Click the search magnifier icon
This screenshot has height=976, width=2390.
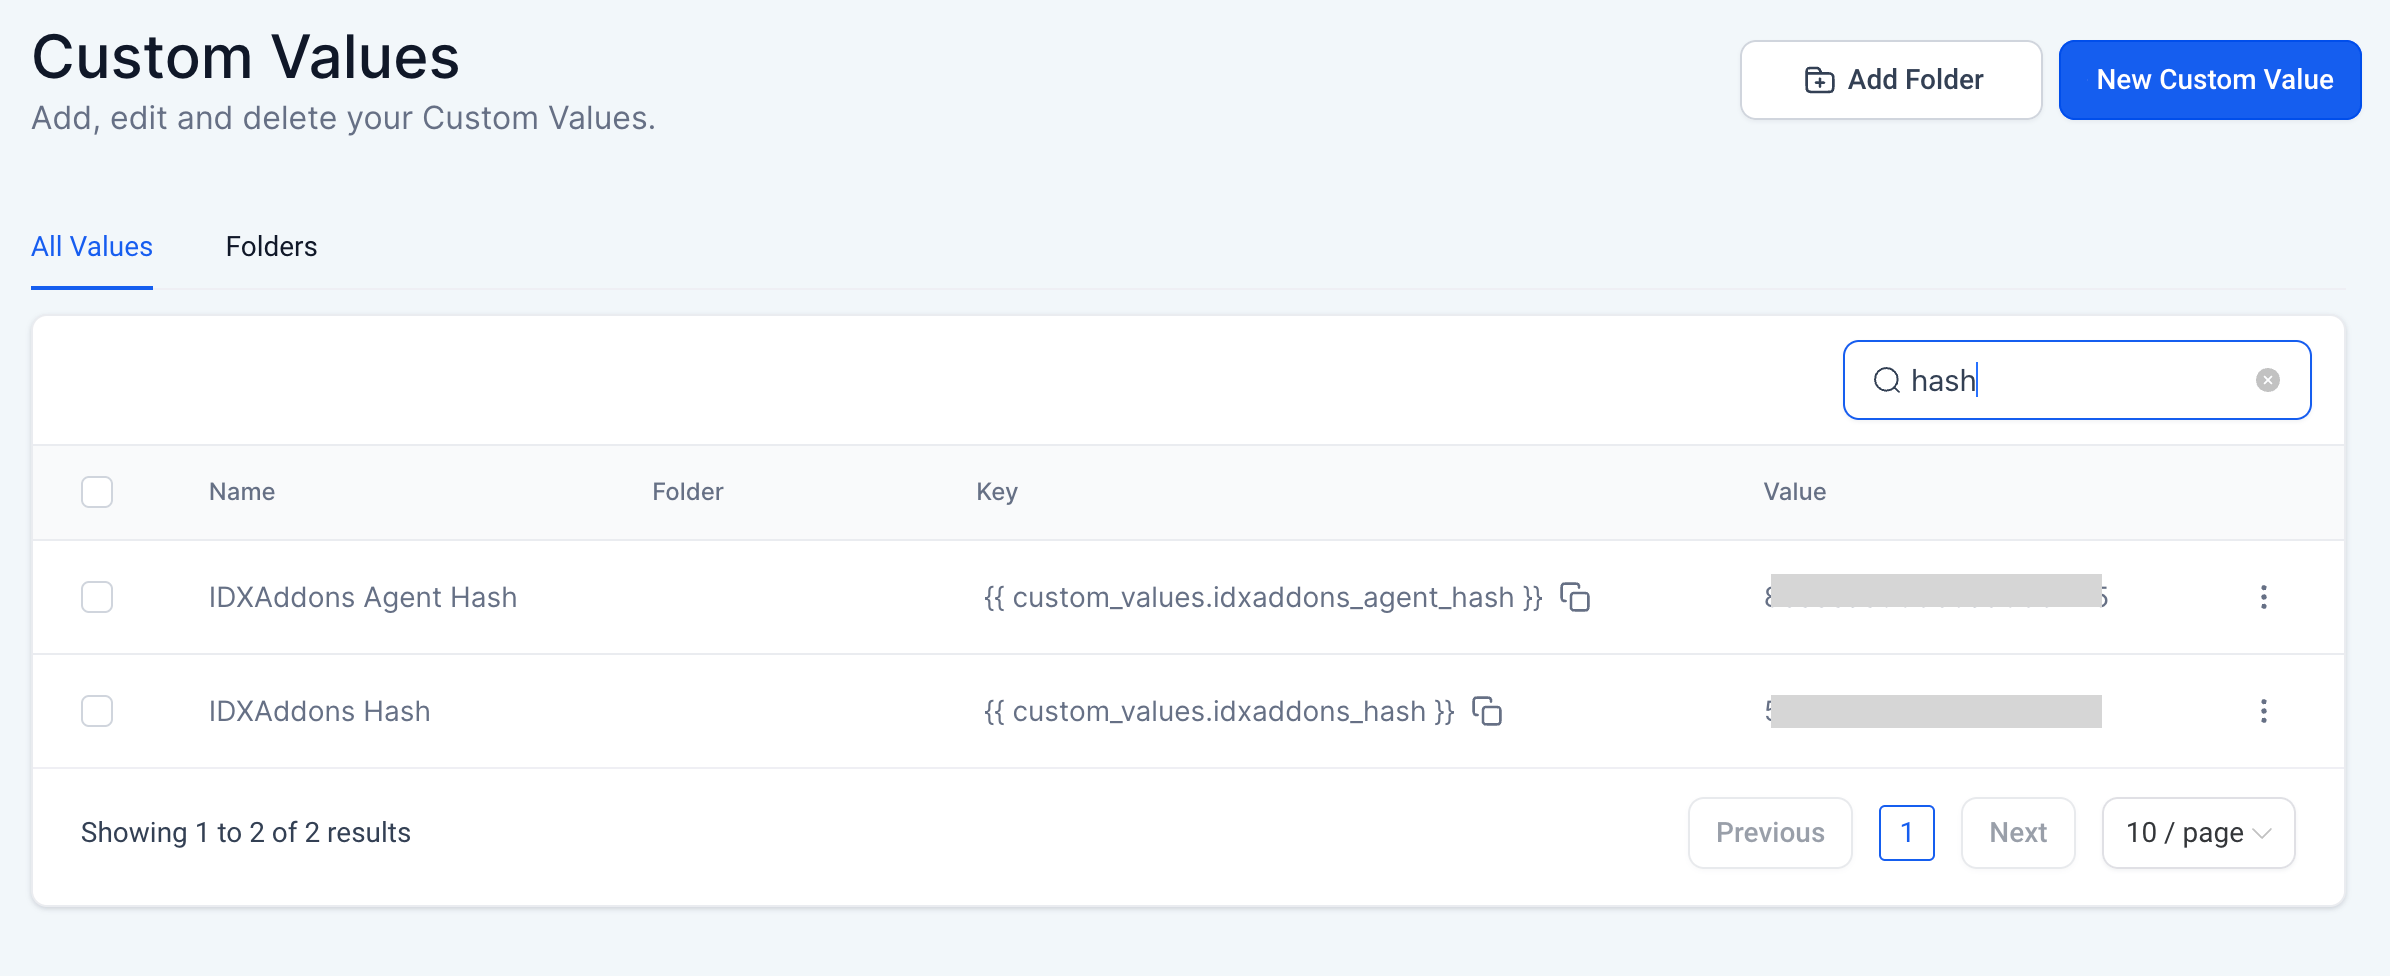(x=1886, y=380)
